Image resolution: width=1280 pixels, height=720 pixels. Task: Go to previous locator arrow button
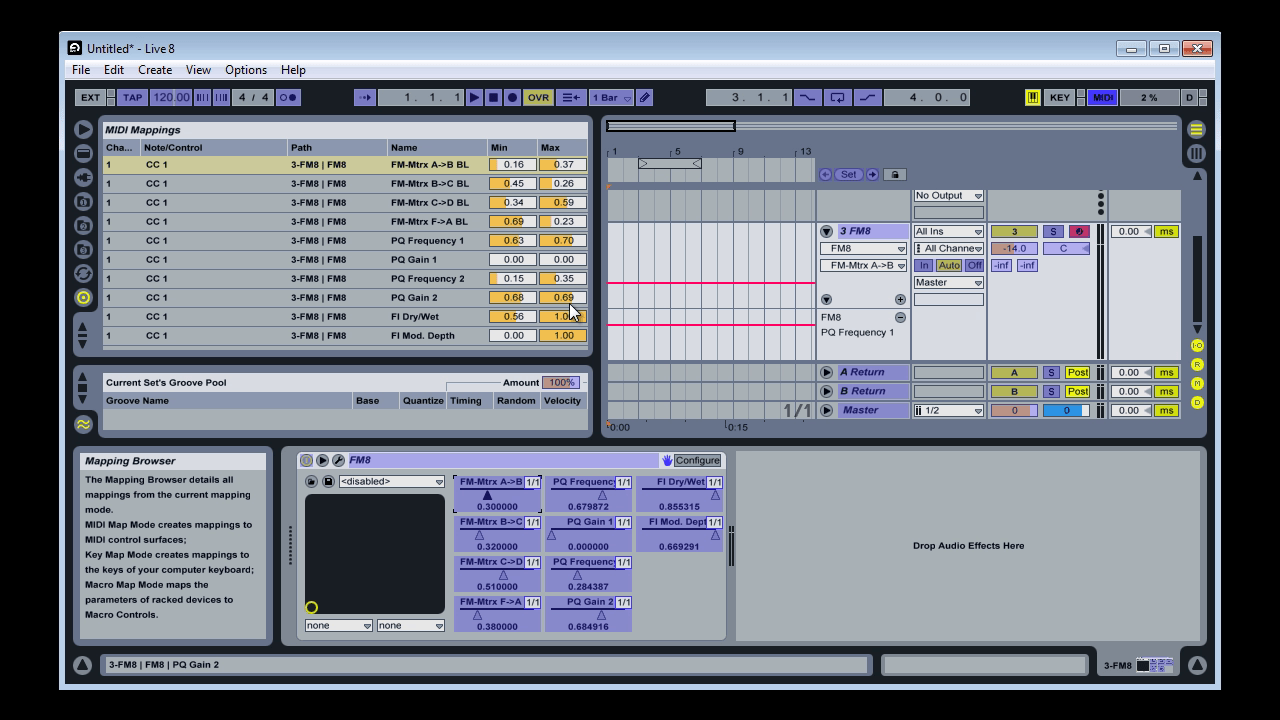coord(825,174)
